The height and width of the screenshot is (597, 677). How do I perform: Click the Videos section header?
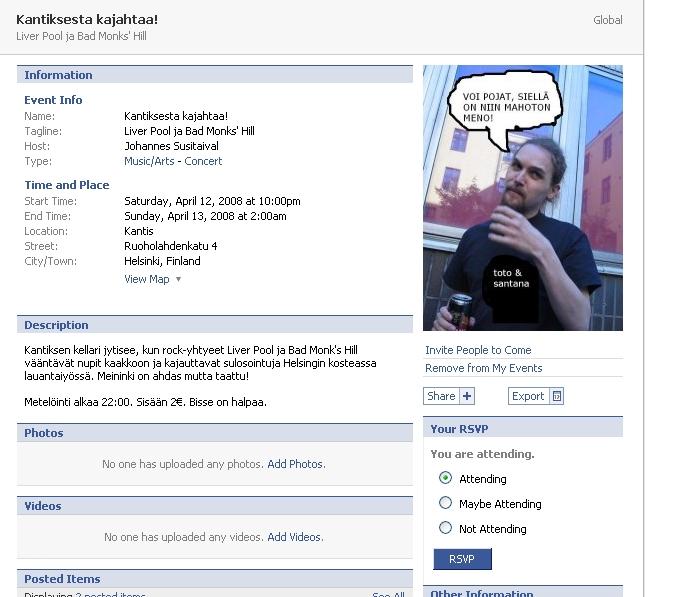coord(215,505)
